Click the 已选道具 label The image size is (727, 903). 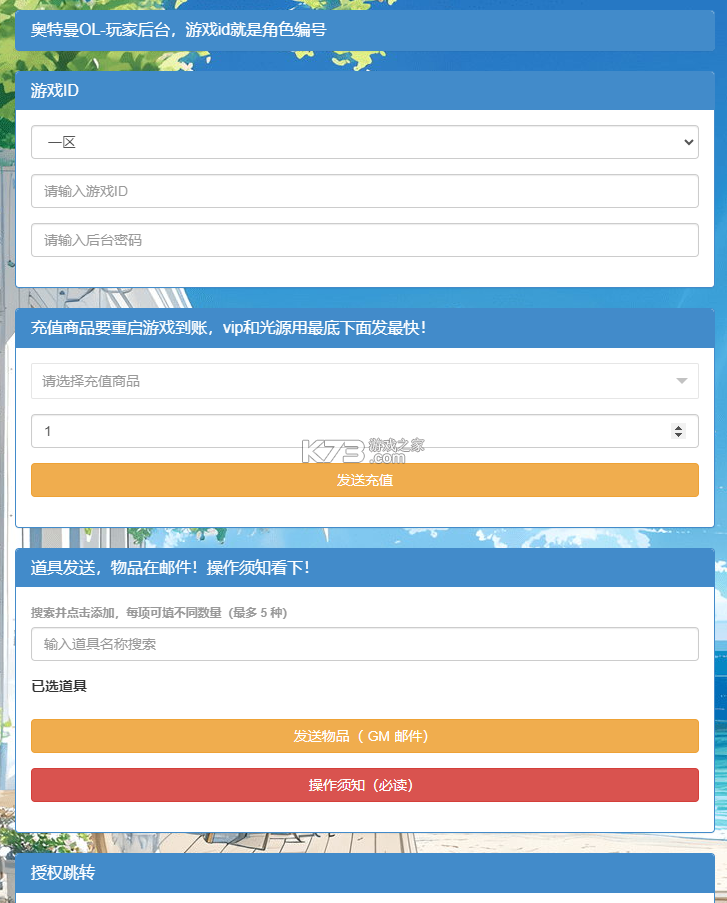pyautogui.click(x=59, y=686)
